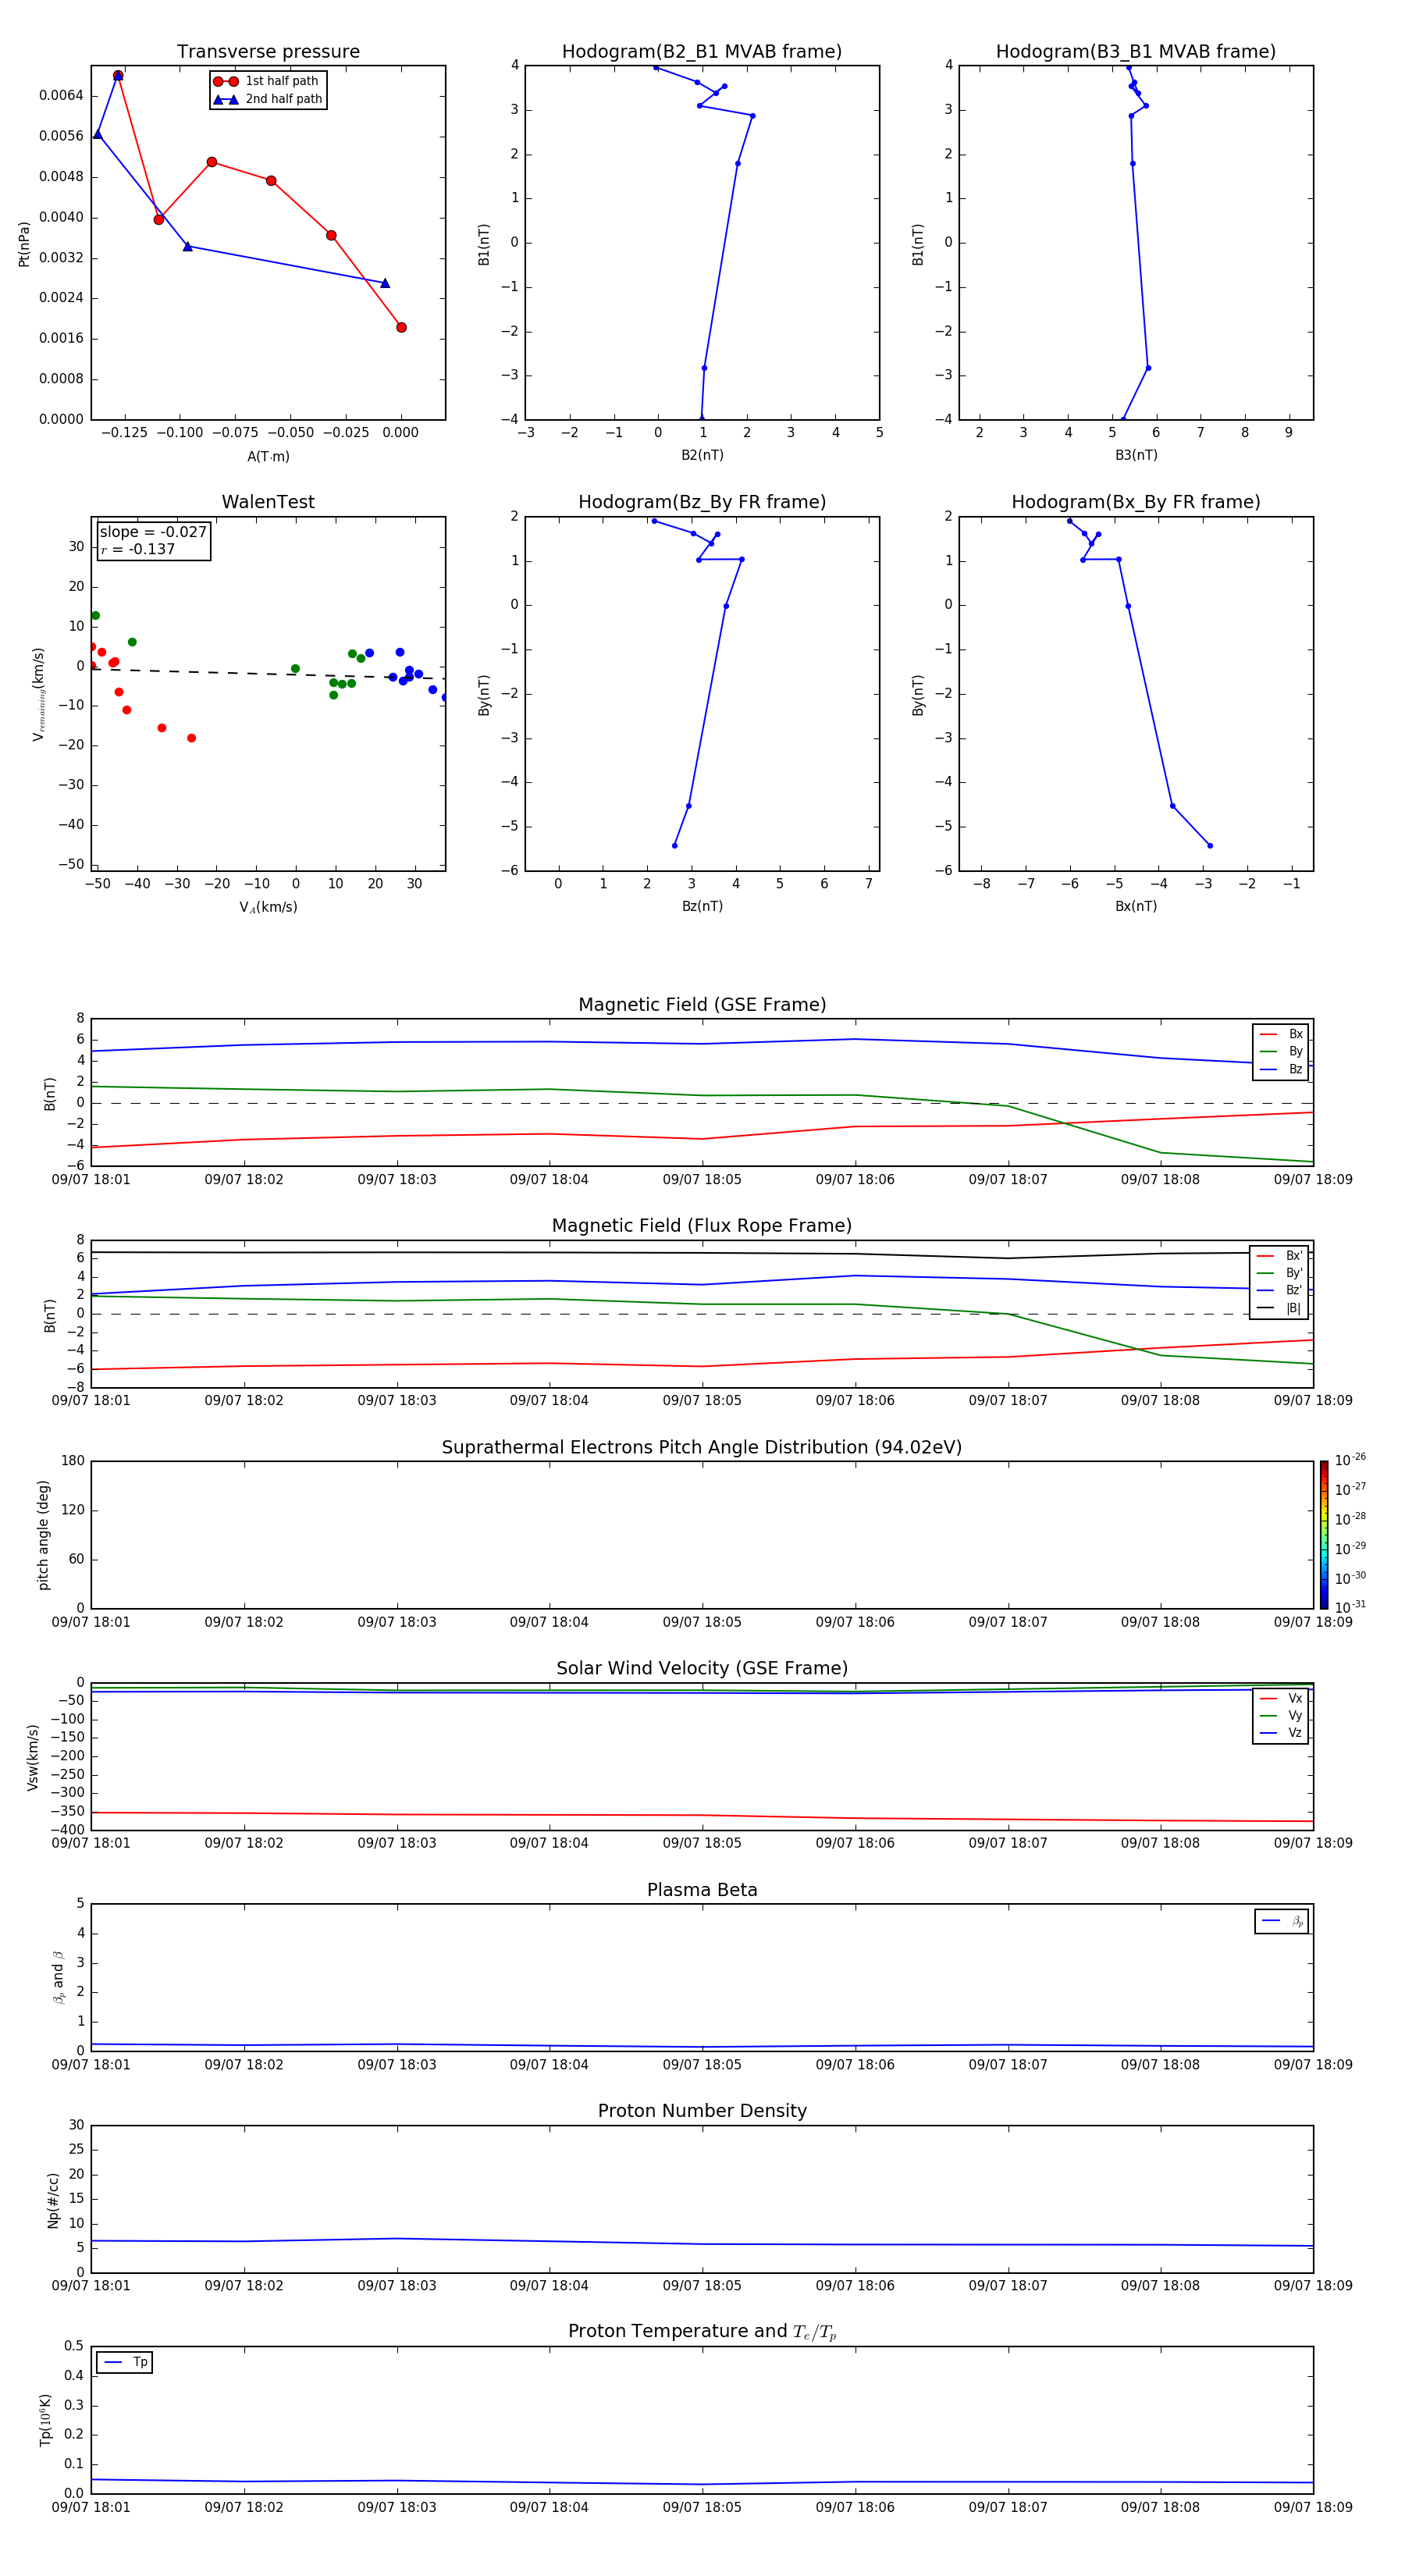Click the 'Transverse pressure' plot title

(x=268, y=51)
